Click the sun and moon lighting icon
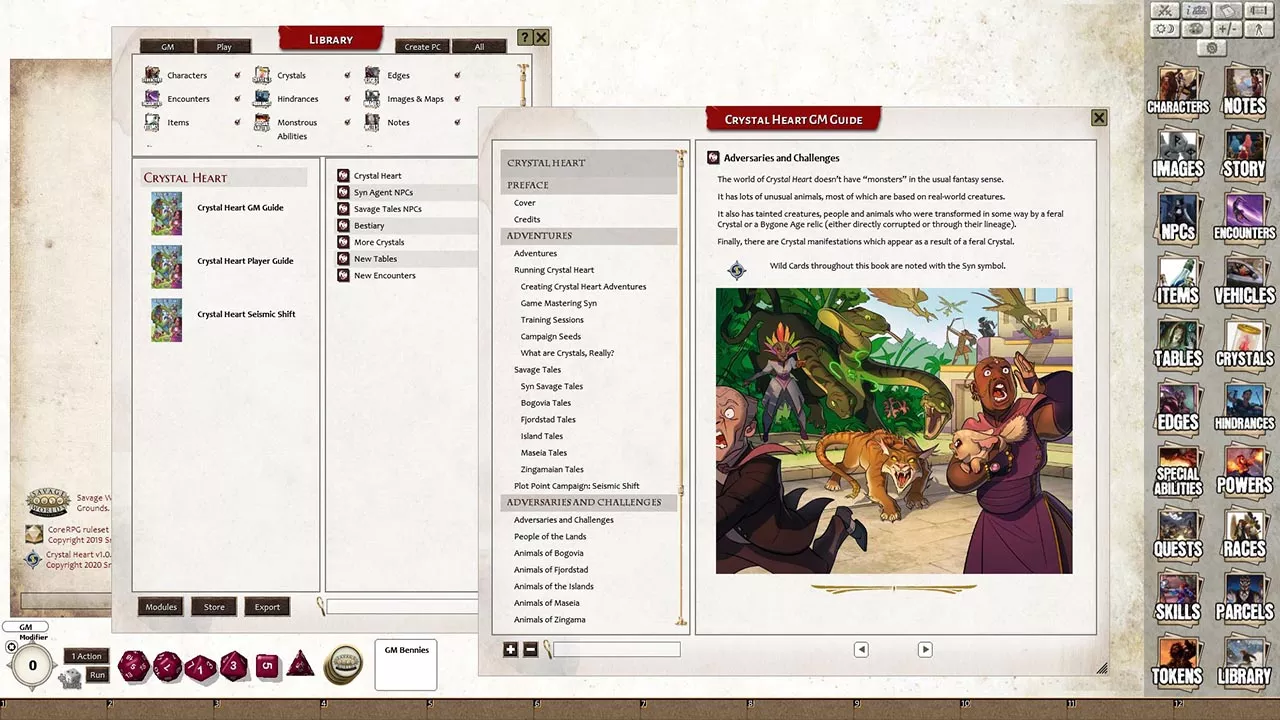 [x=1164, y=29]
